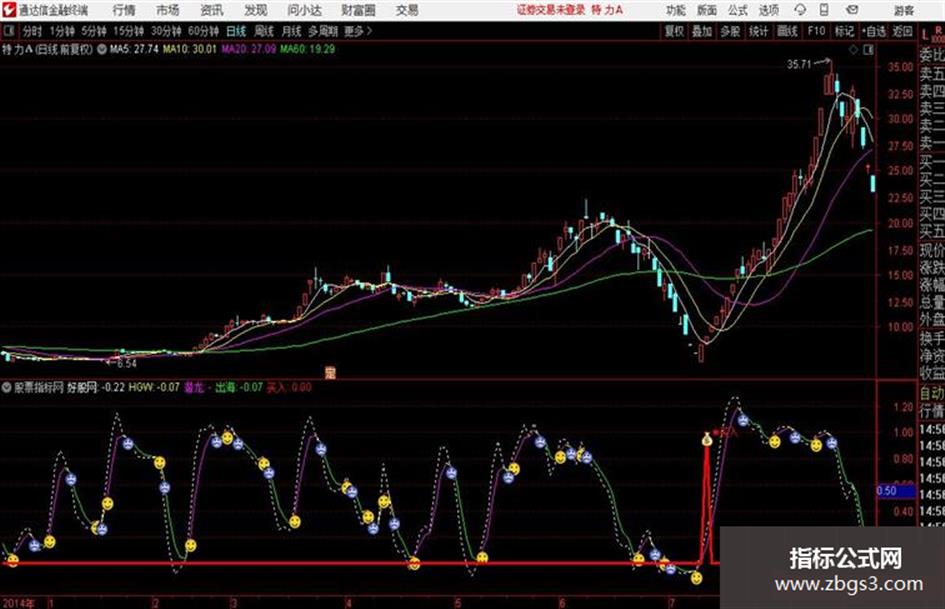The height and width of the screenshot is (609, 945).
Task: Click the round MA settings icon
Action: pos(102,49)
